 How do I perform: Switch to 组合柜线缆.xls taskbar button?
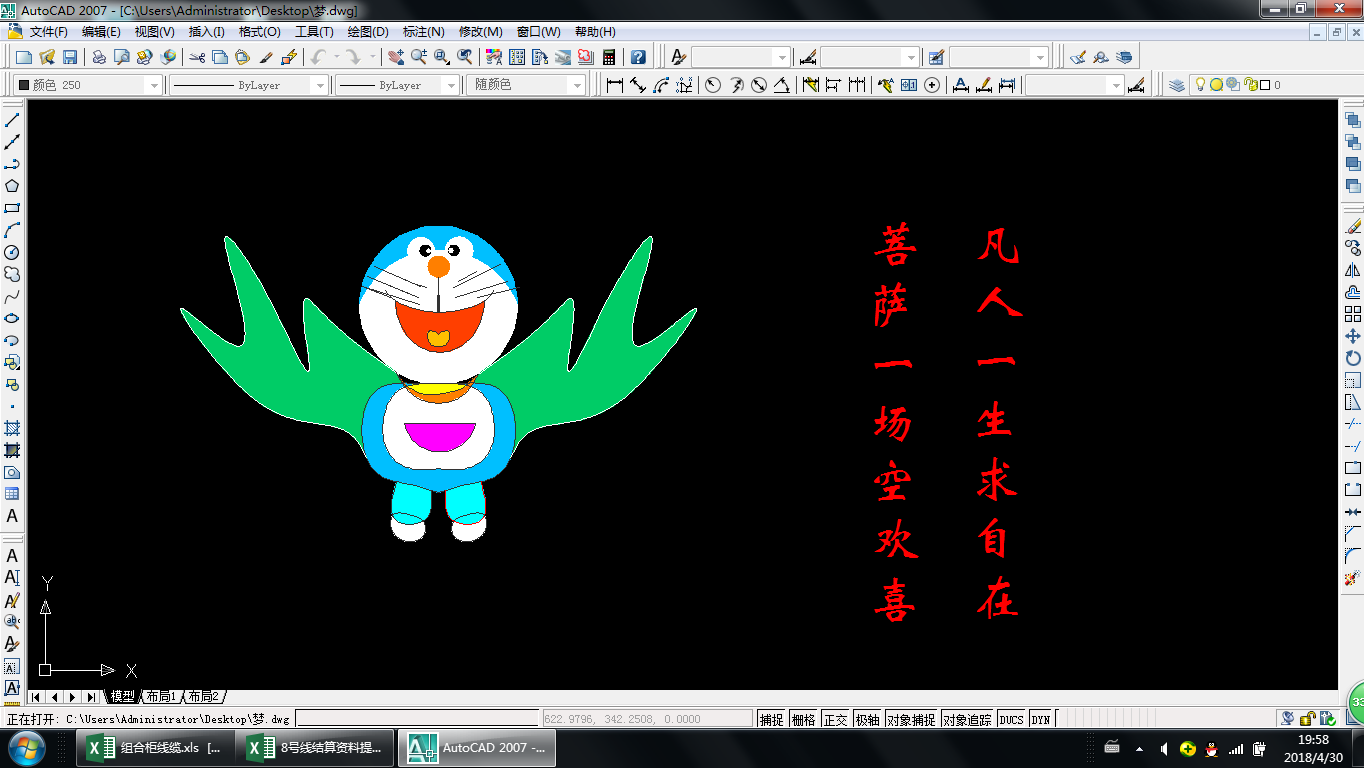pyautogui.click(x=156, y=748)
